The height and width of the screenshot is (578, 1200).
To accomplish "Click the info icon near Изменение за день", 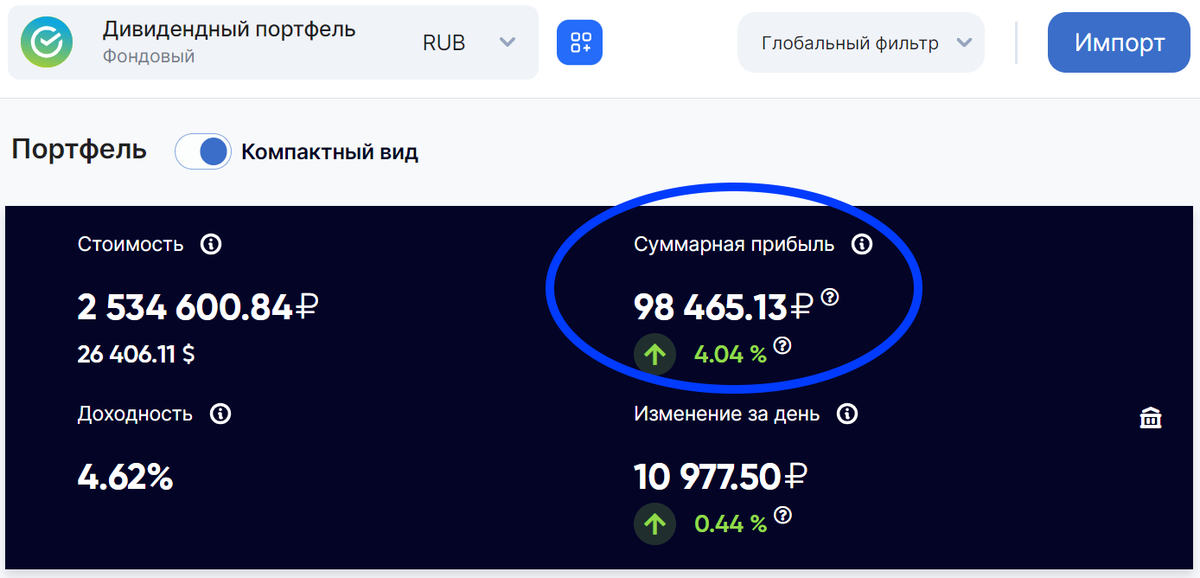I will [x=848, y=413].
